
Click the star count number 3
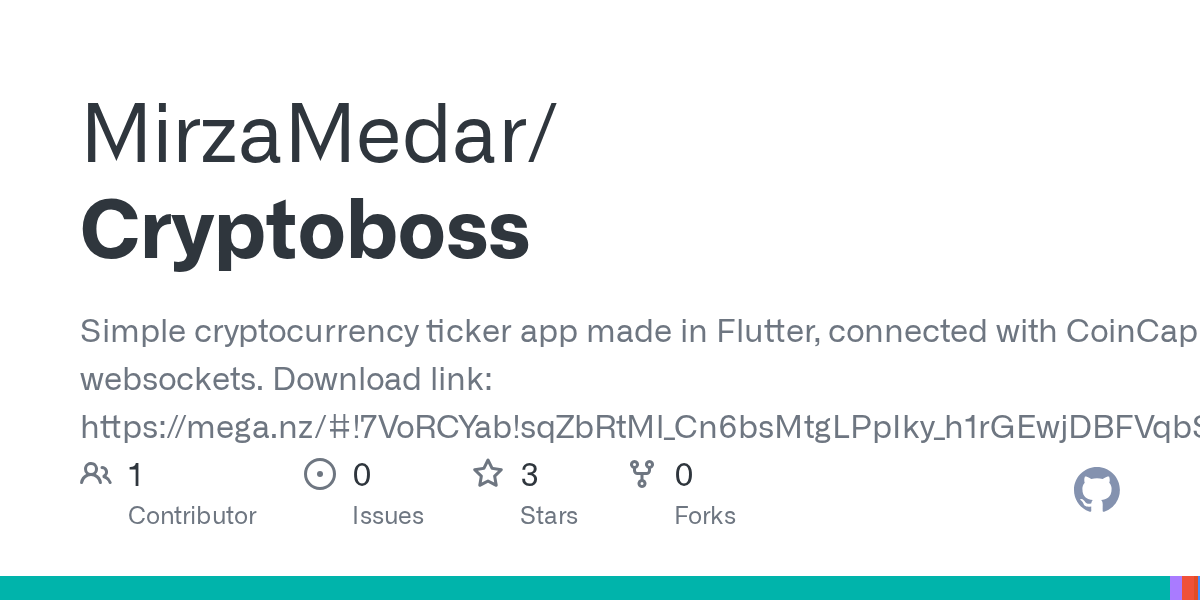click(529, 475)
